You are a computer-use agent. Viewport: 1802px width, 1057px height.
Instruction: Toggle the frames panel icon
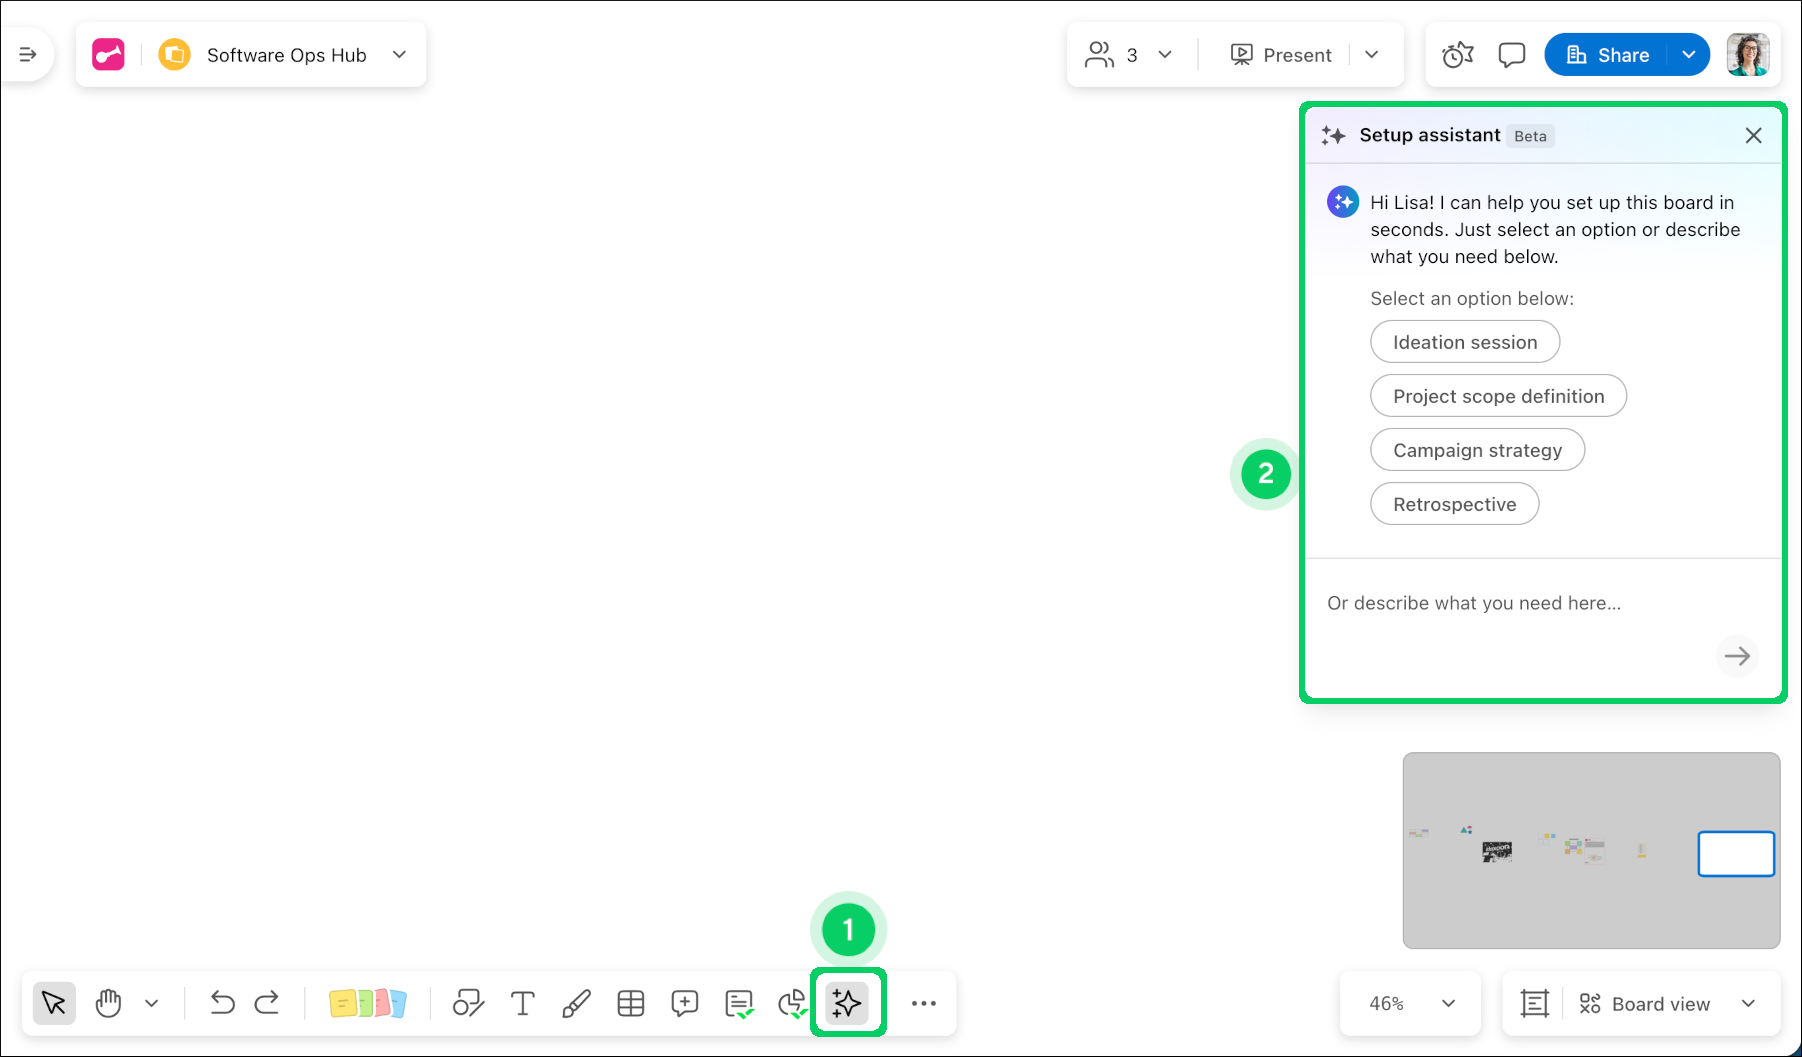pyautogui.click(x=1534, y=1003)
